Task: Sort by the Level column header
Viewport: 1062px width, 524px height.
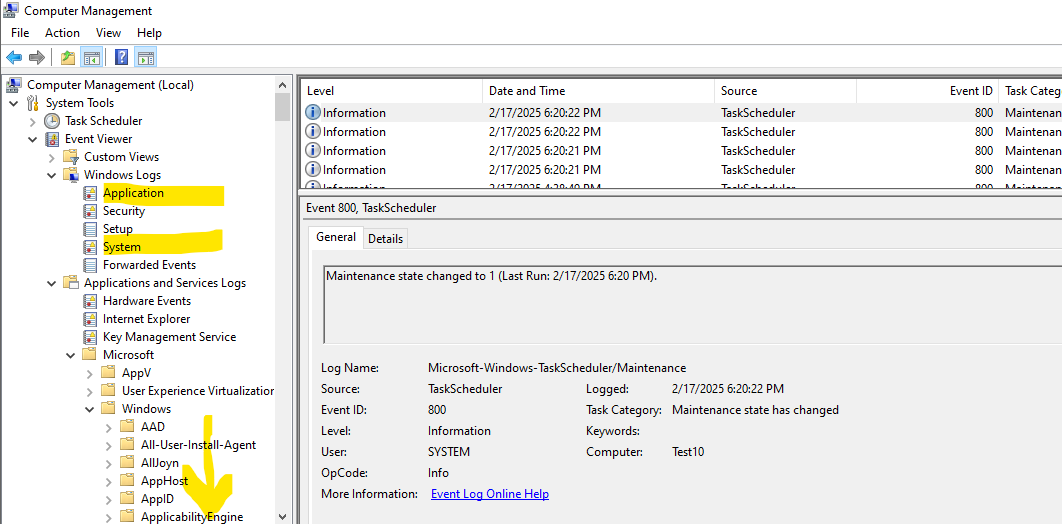Action: tap(391, 91)
